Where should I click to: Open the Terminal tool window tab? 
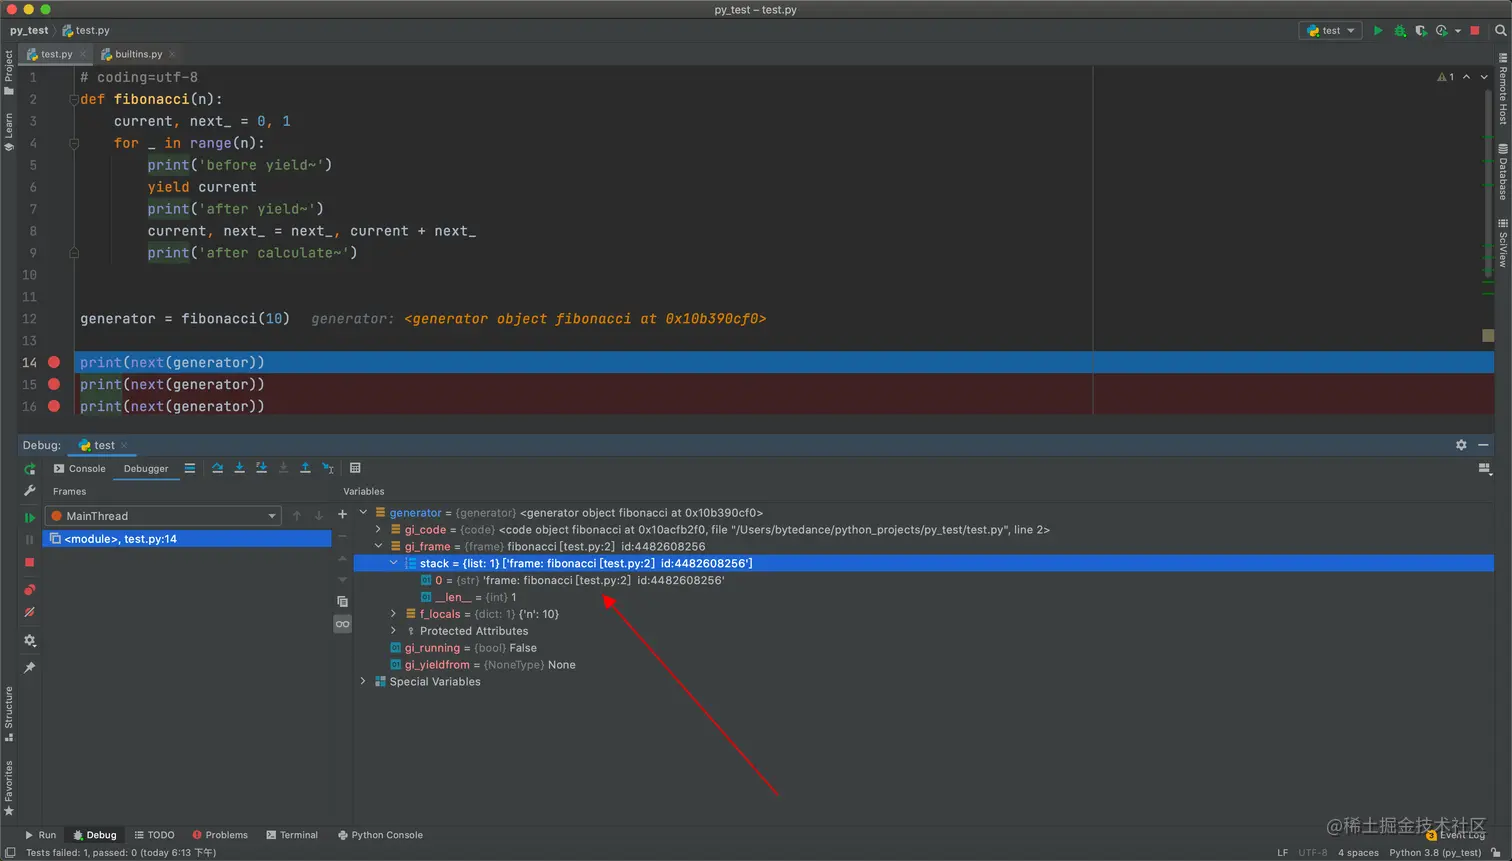(292, 835)
